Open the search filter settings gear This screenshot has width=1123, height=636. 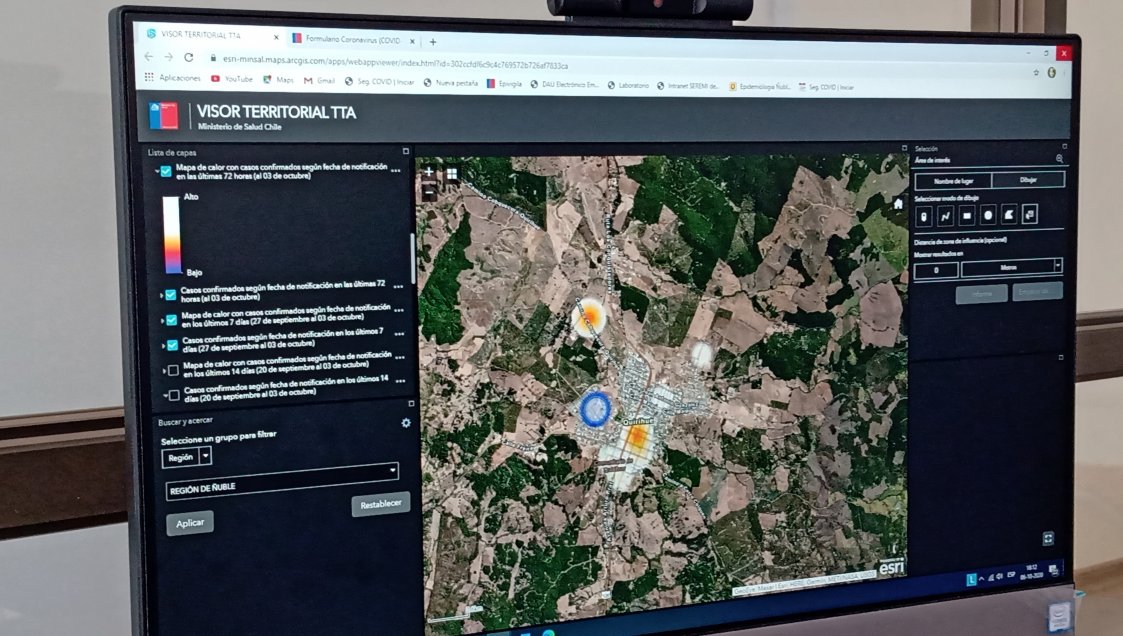406,423
